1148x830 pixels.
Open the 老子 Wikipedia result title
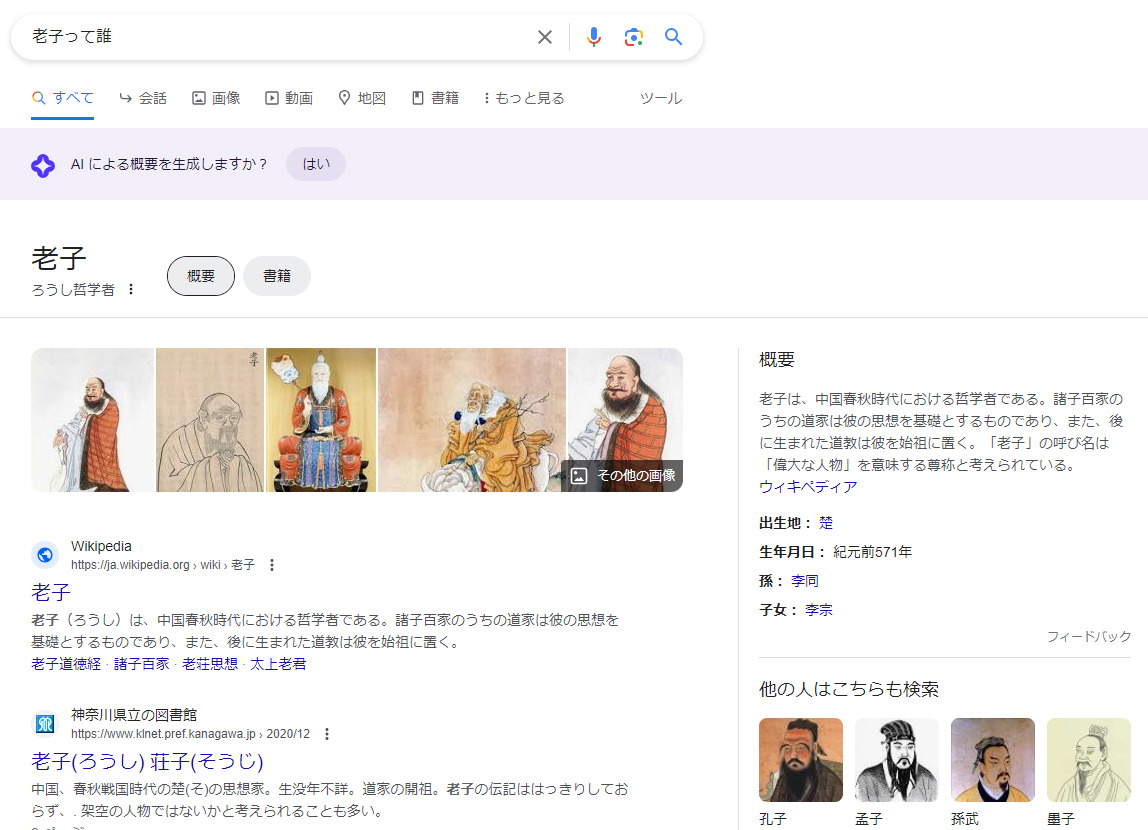pyautogui.click(x=51, y=592)
